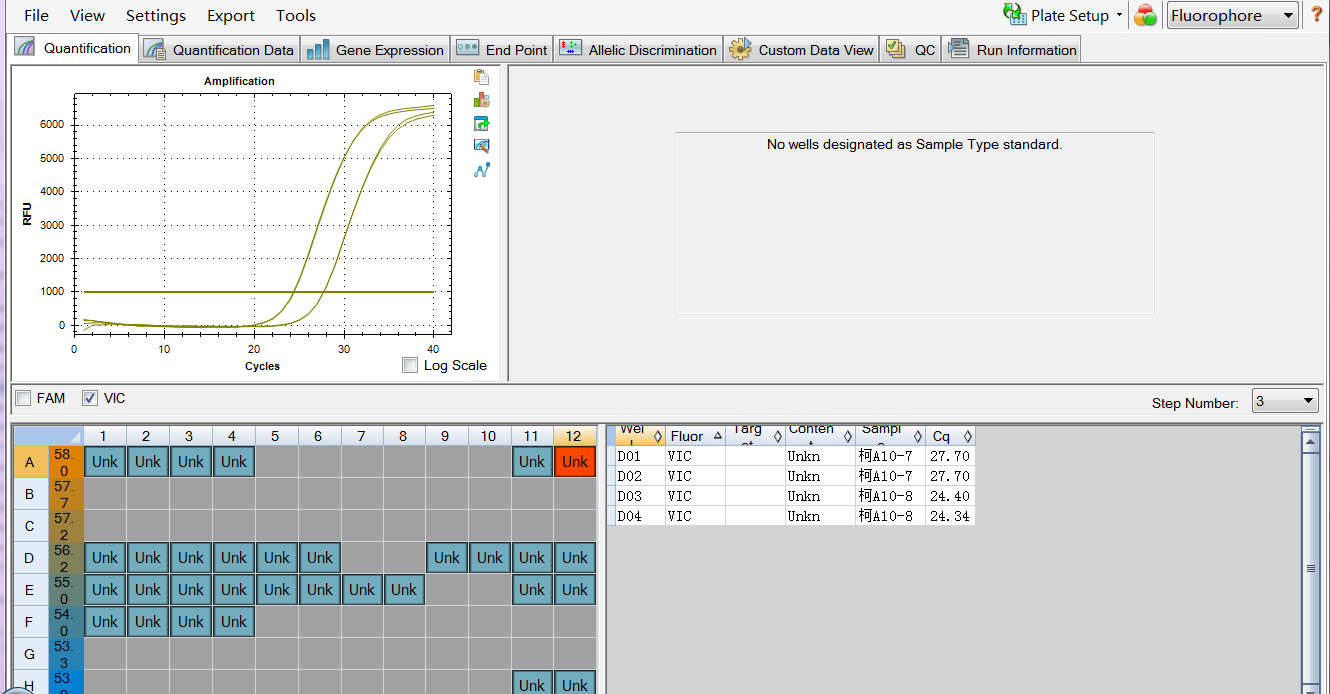Open the End Point tab
Screen dimensions: 1330x694
[503, 50]
